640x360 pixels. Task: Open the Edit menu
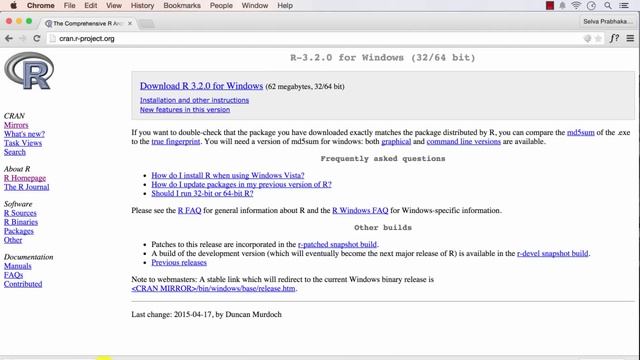pos(91,6)
